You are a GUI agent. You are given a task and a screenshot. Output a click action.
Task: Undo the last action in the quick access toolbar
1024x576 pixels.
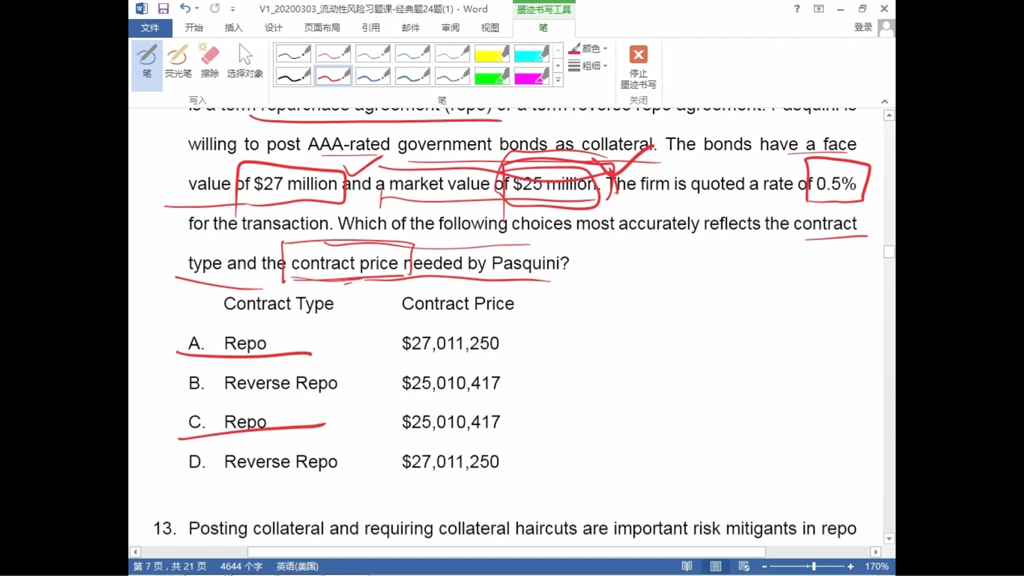[x=185, y=9]
